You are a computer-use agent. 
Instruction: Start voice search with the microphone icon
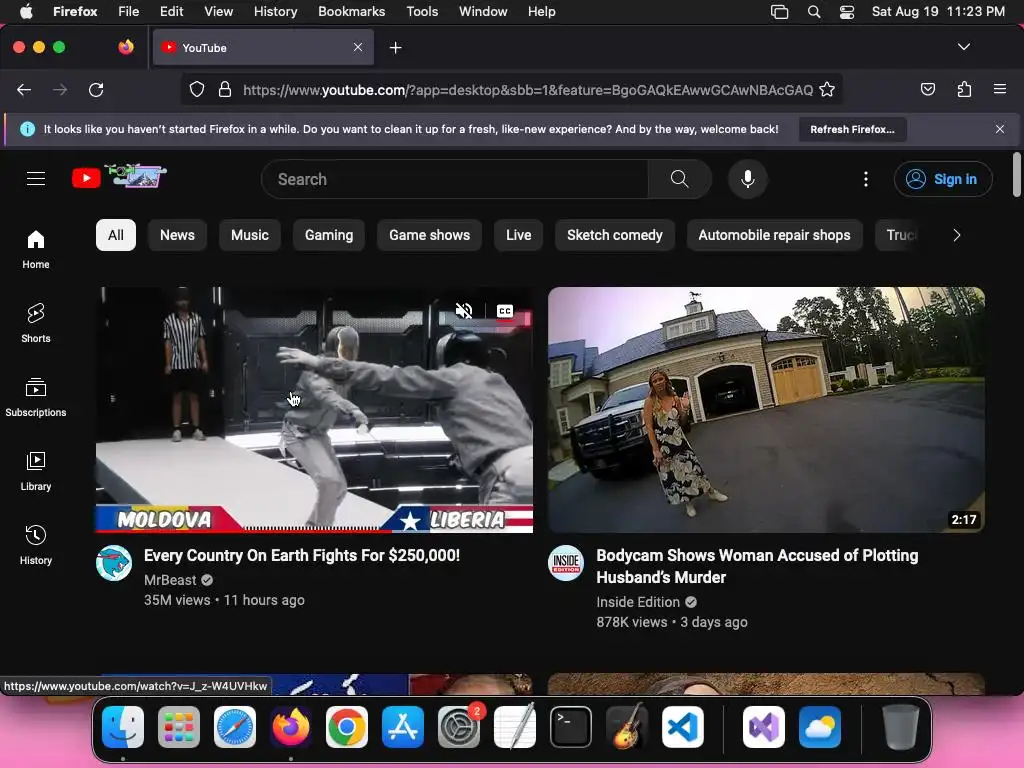point(748,179)
